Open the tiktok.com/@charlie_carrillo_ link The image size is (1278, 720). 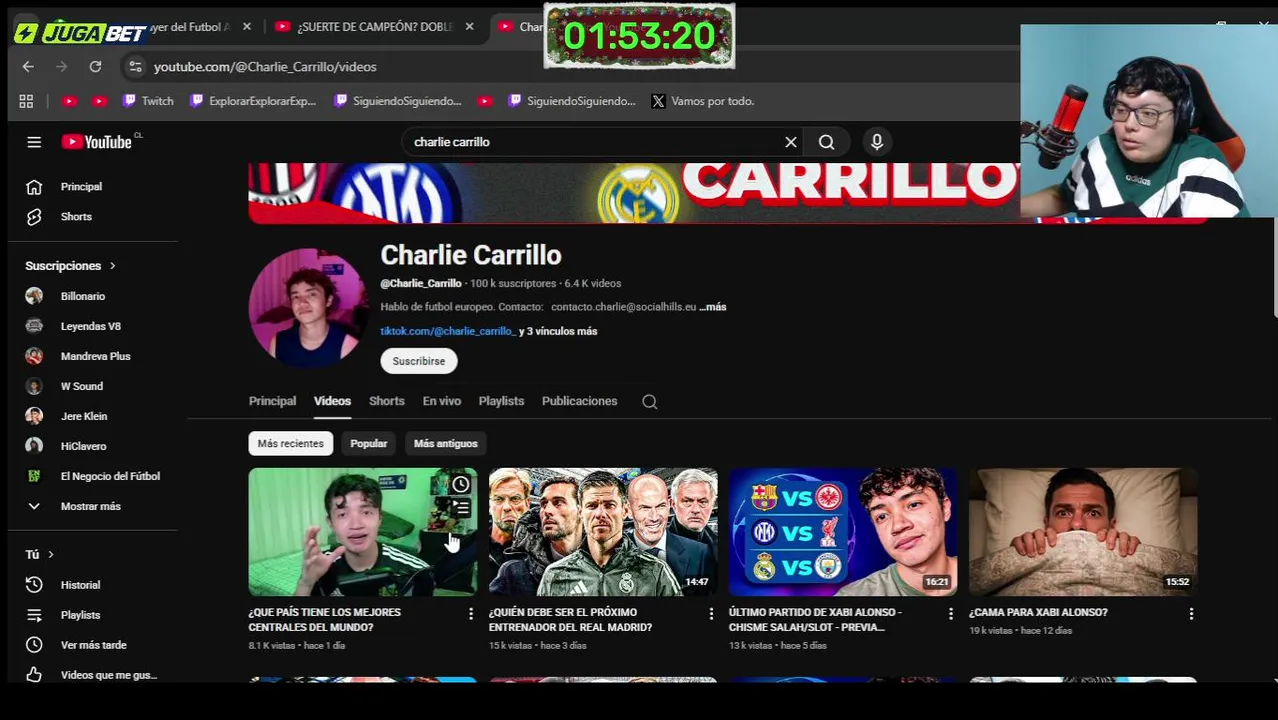tap(447, 331)
